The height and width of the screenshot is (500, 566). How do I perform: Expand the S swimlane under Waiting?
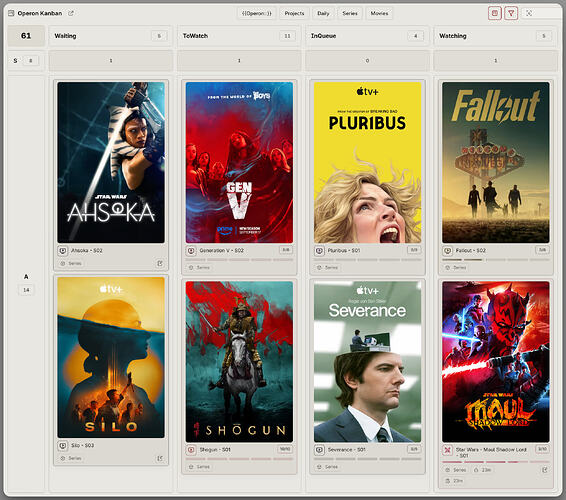(x=111, y=61)
